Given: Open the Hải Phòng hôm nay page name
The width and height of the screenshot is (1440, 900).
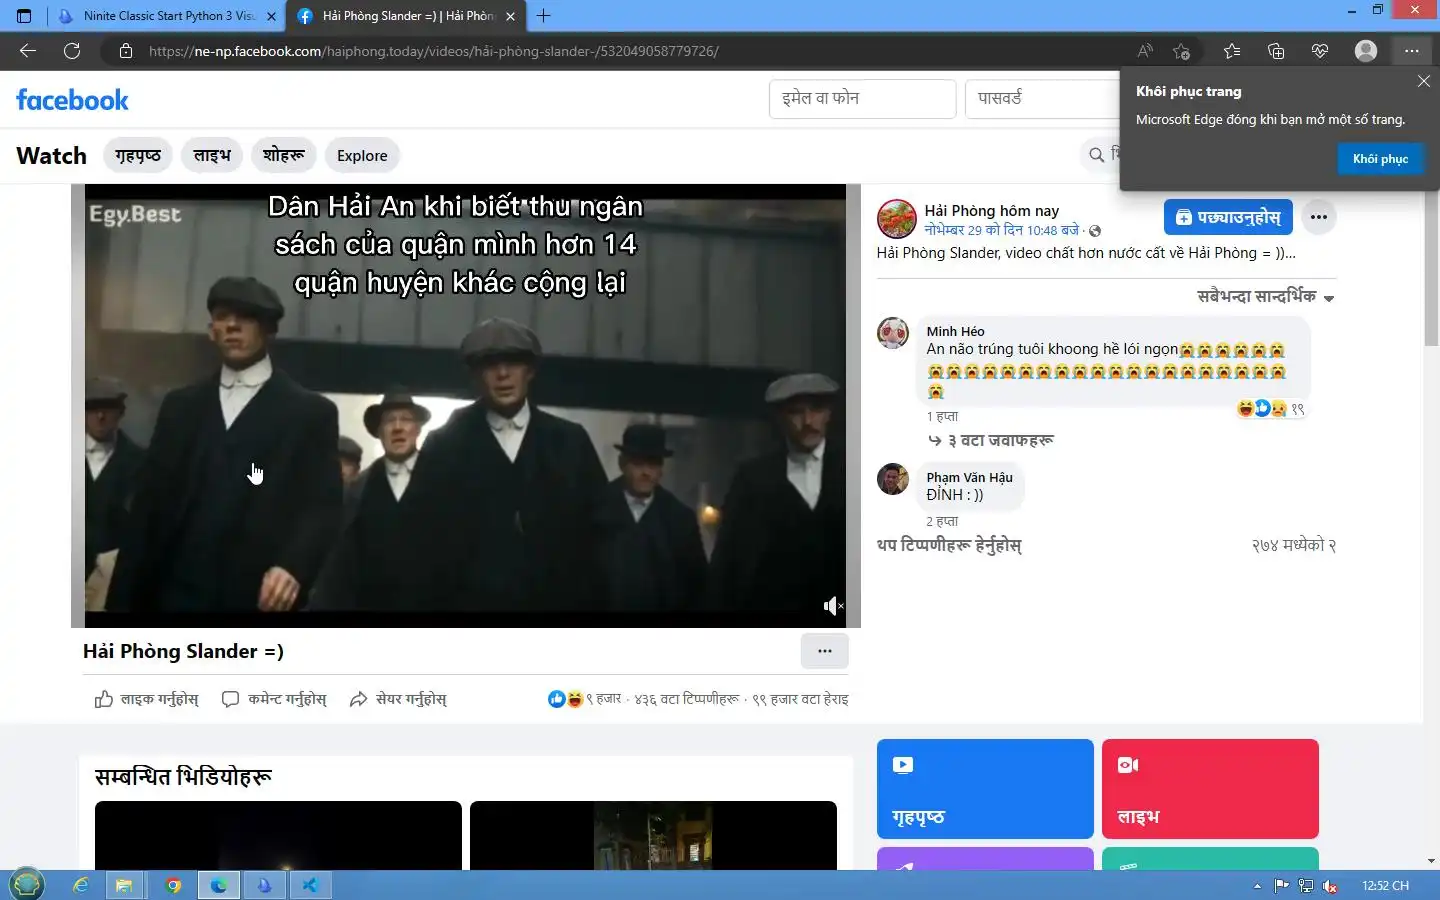Looking at the screenshot, I should pyautogui.click(x=991, y=210).
